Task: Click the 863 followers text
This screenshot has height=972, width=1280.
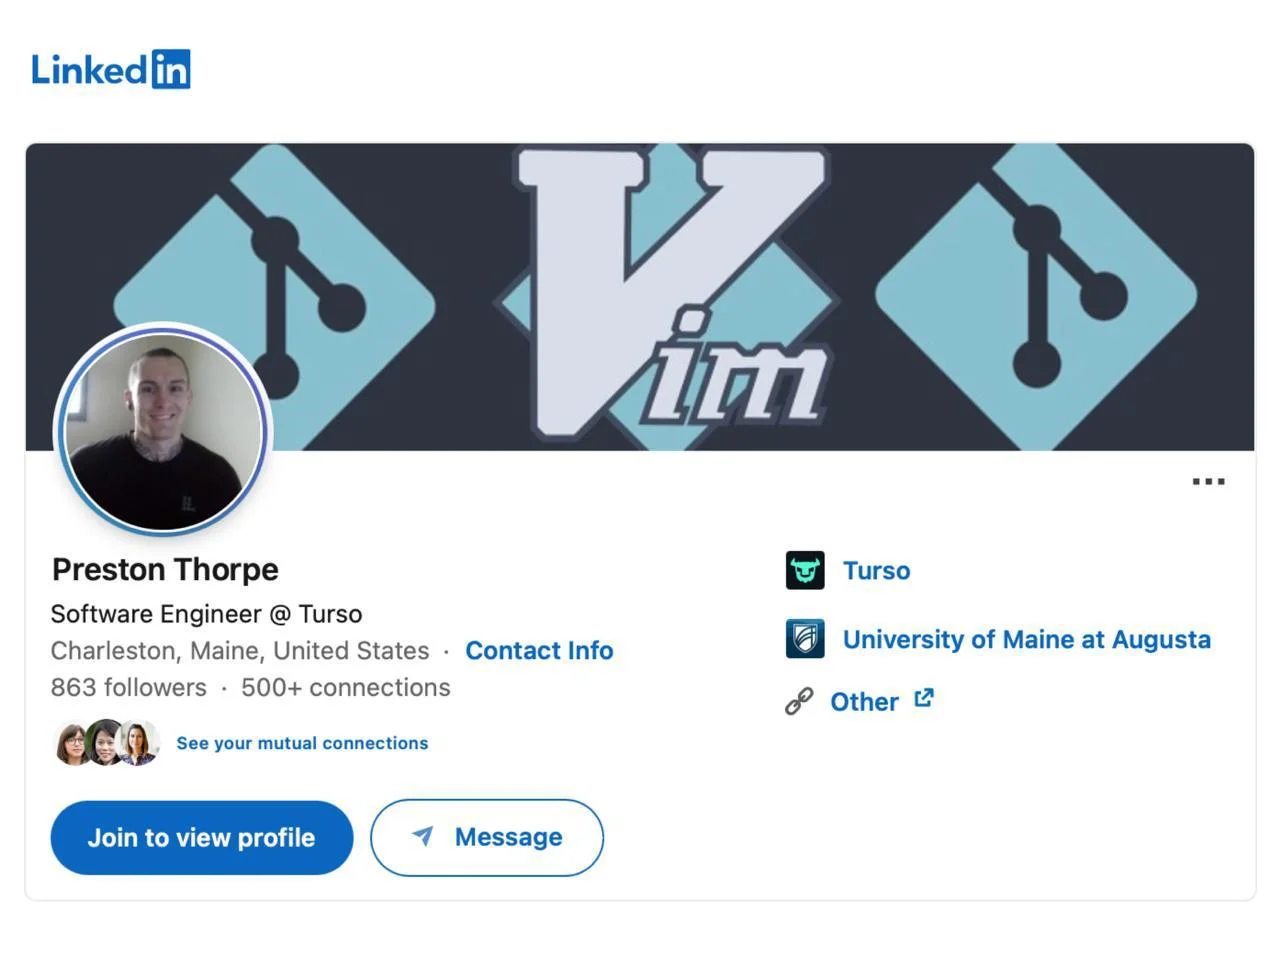Action: [x=128, y=688]
